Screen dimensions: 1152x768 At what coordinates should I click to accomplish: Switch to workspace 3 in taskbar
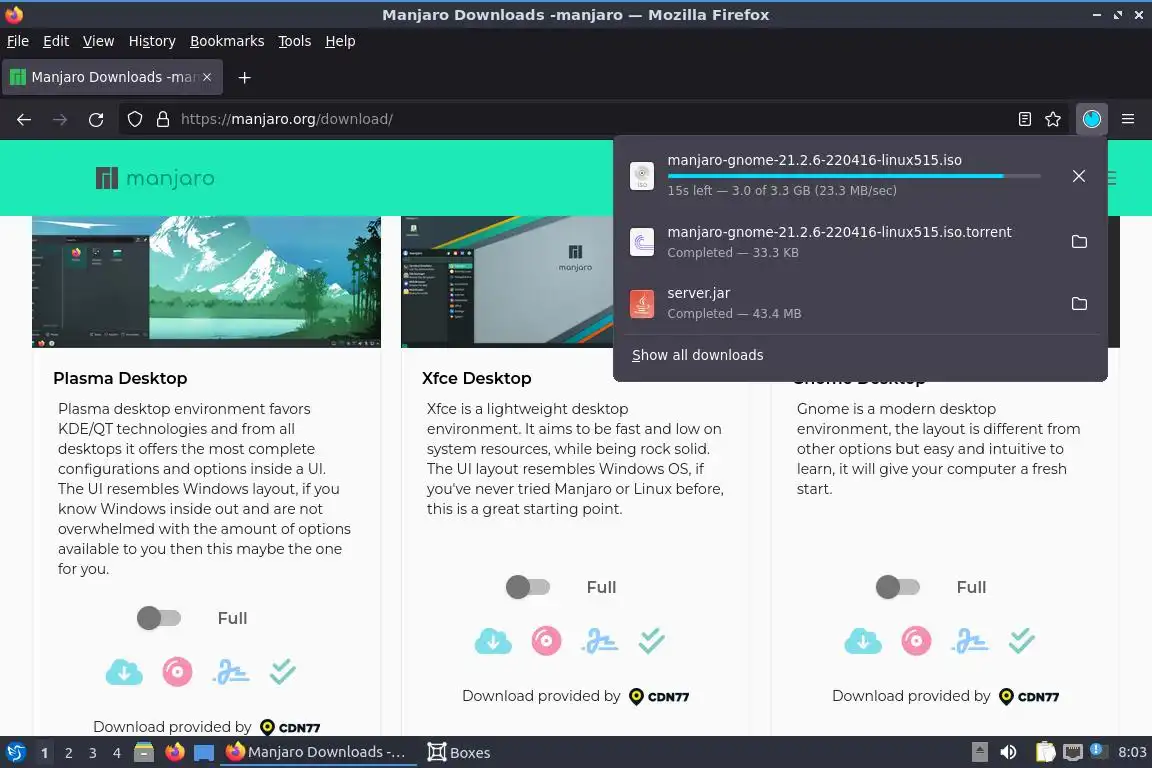(x=93, y=753)
